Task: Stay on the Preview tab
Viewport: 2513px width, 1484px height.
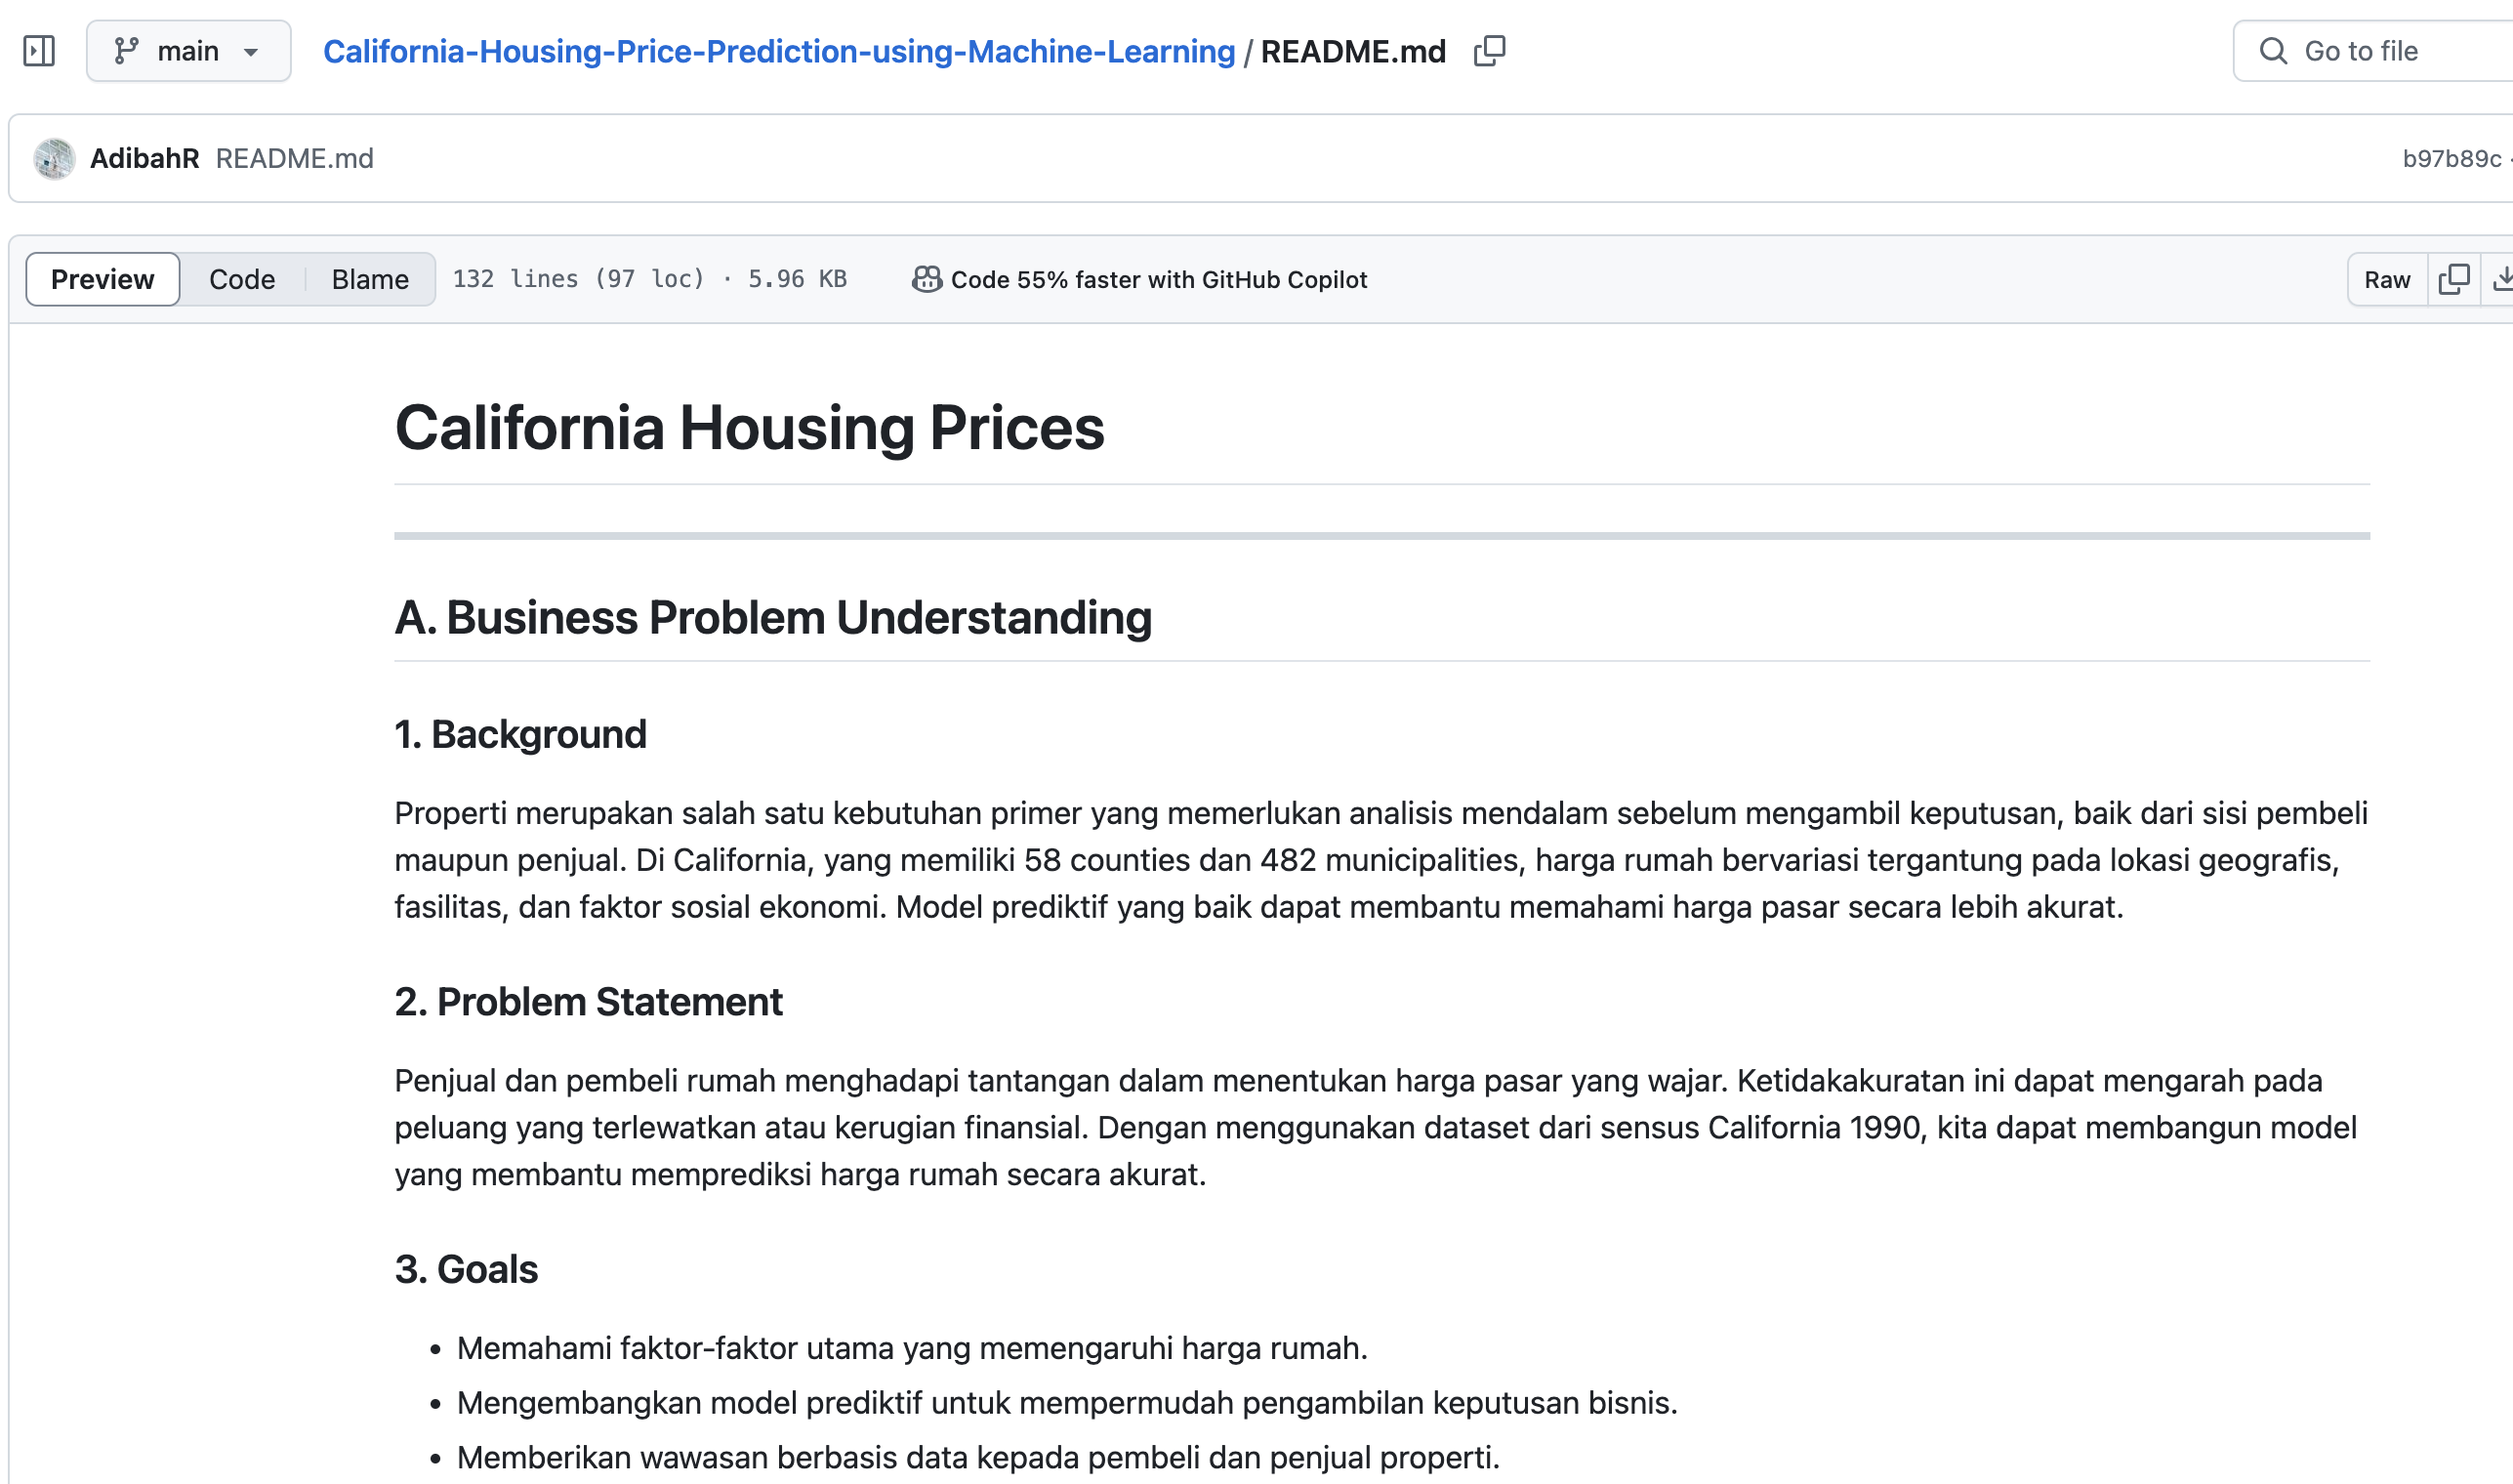Action: coord(102,279)
